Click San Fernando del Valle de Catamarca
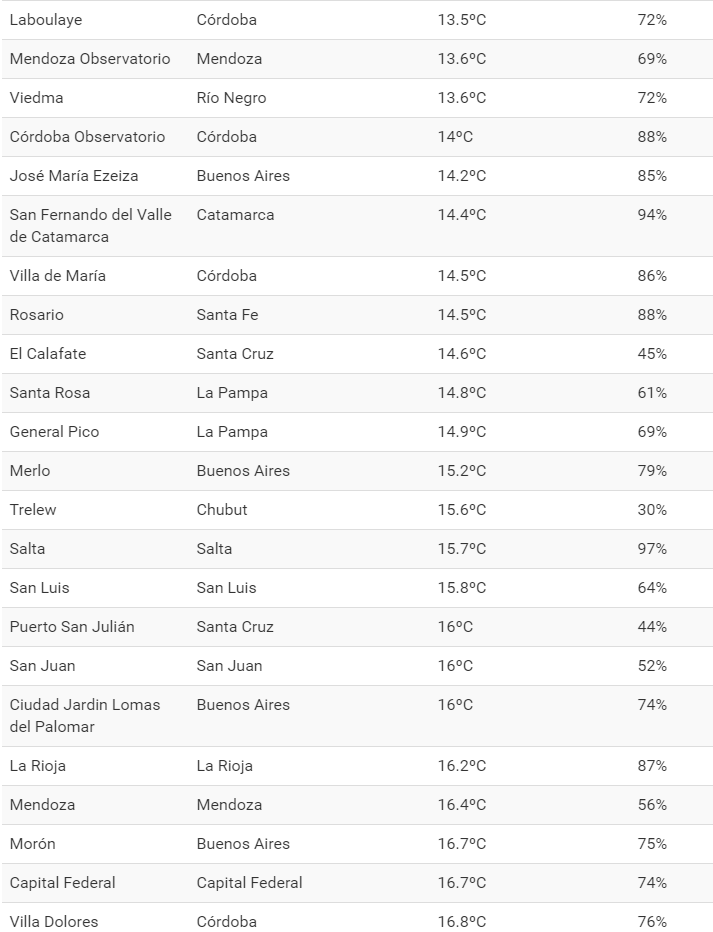This screenshot has height=932, width=713. [90, 226]
